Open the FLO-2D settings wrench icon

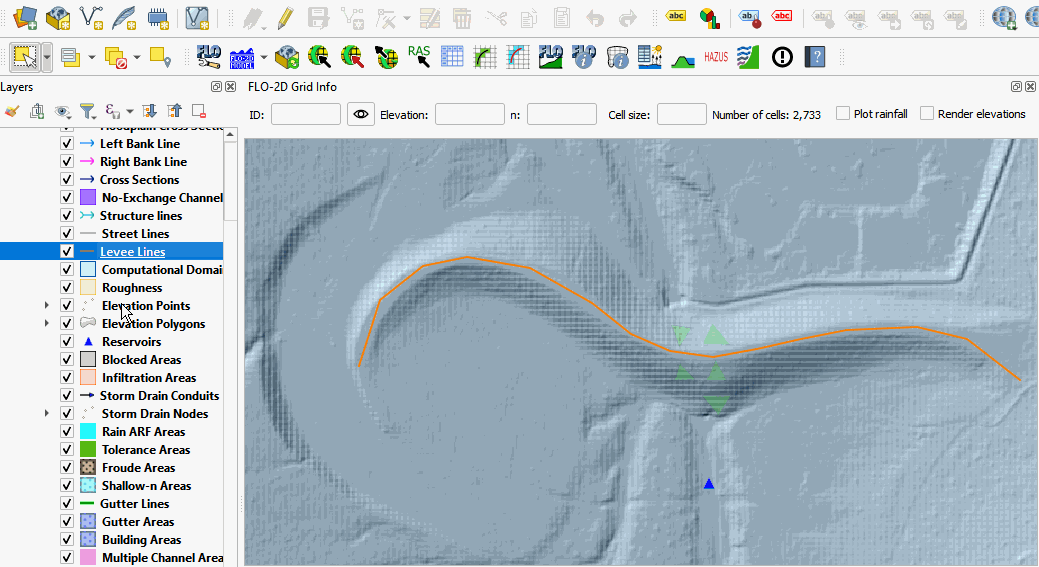pyautogui.click(x=208, y=57)
